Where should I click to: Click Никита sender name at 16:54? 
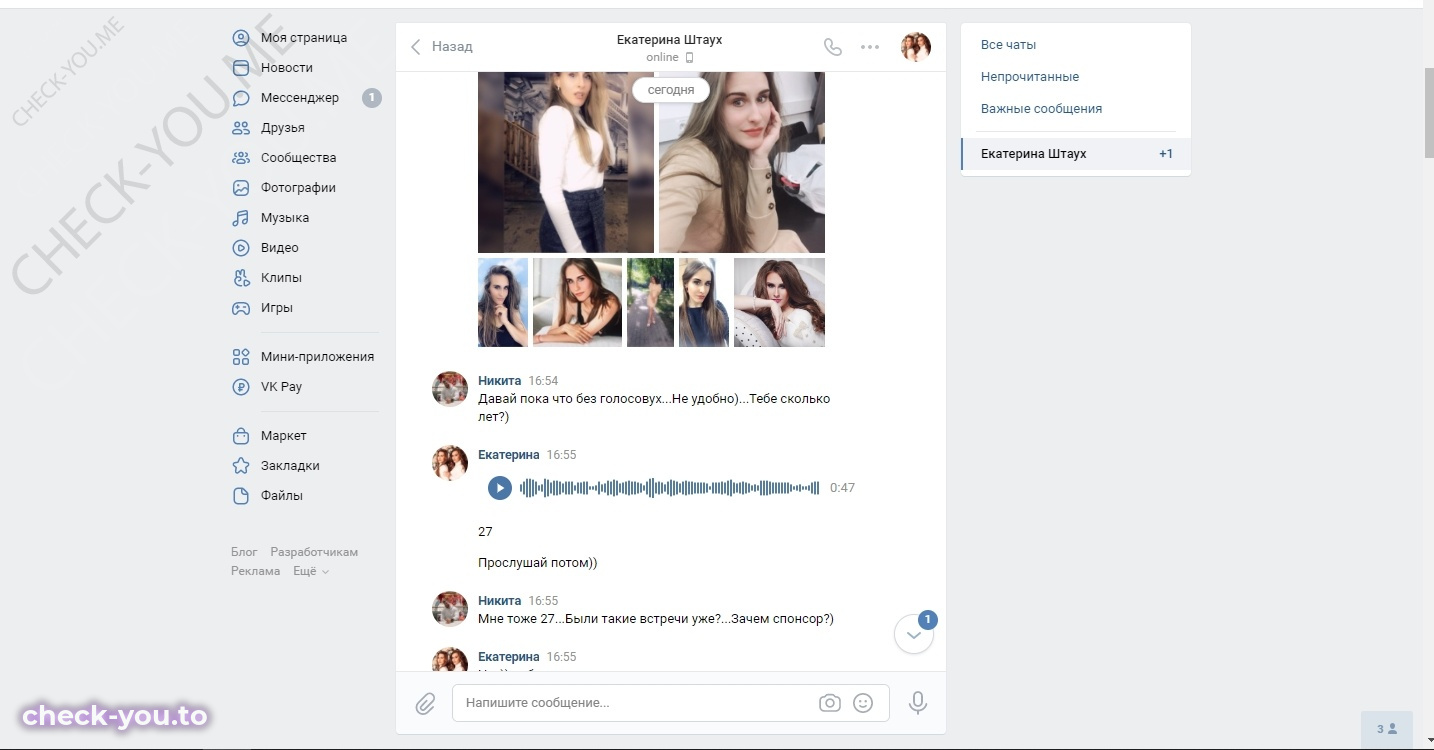500,381
